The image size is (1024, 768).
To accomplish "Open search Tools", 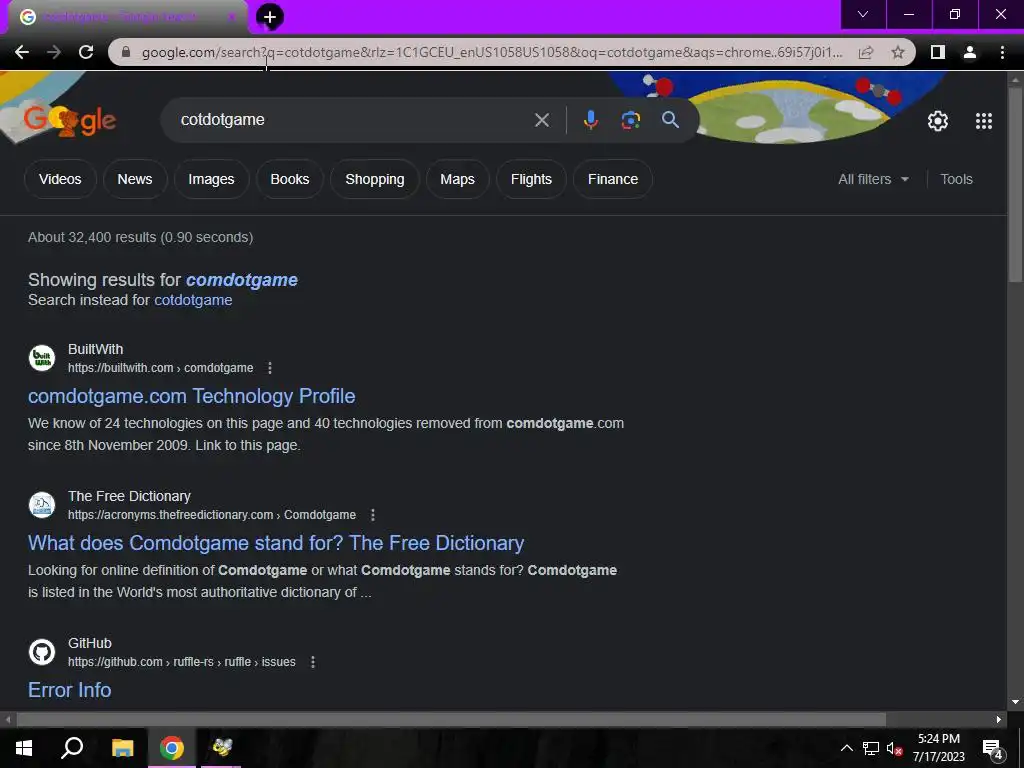I will pos(956,179).
